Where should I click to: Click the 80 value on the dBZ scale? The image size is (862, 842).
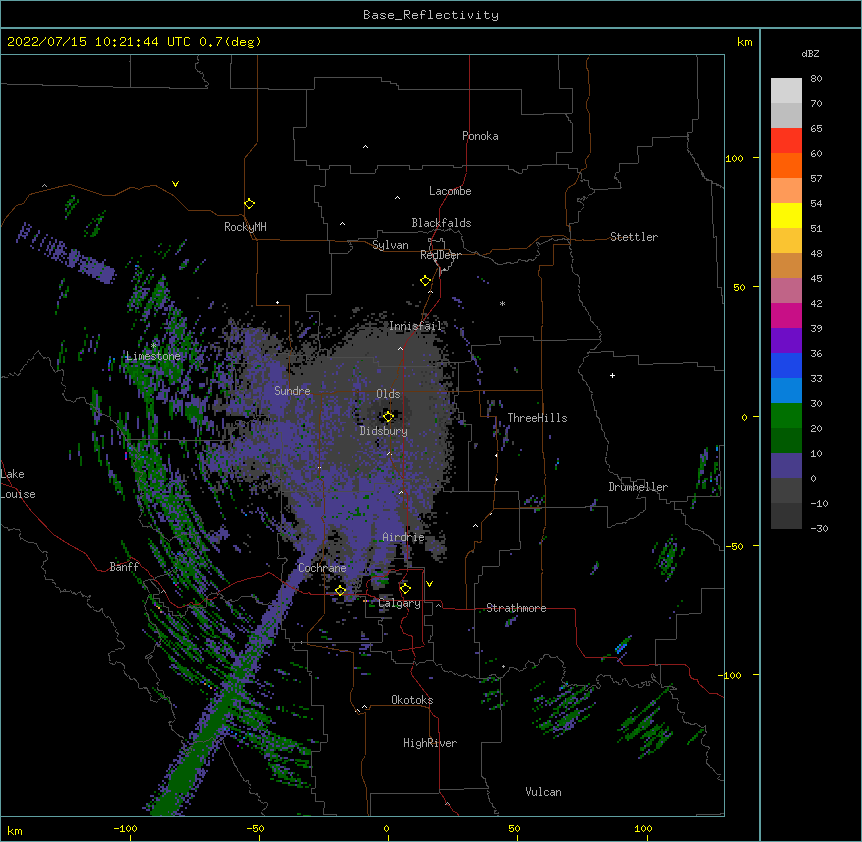816,78
